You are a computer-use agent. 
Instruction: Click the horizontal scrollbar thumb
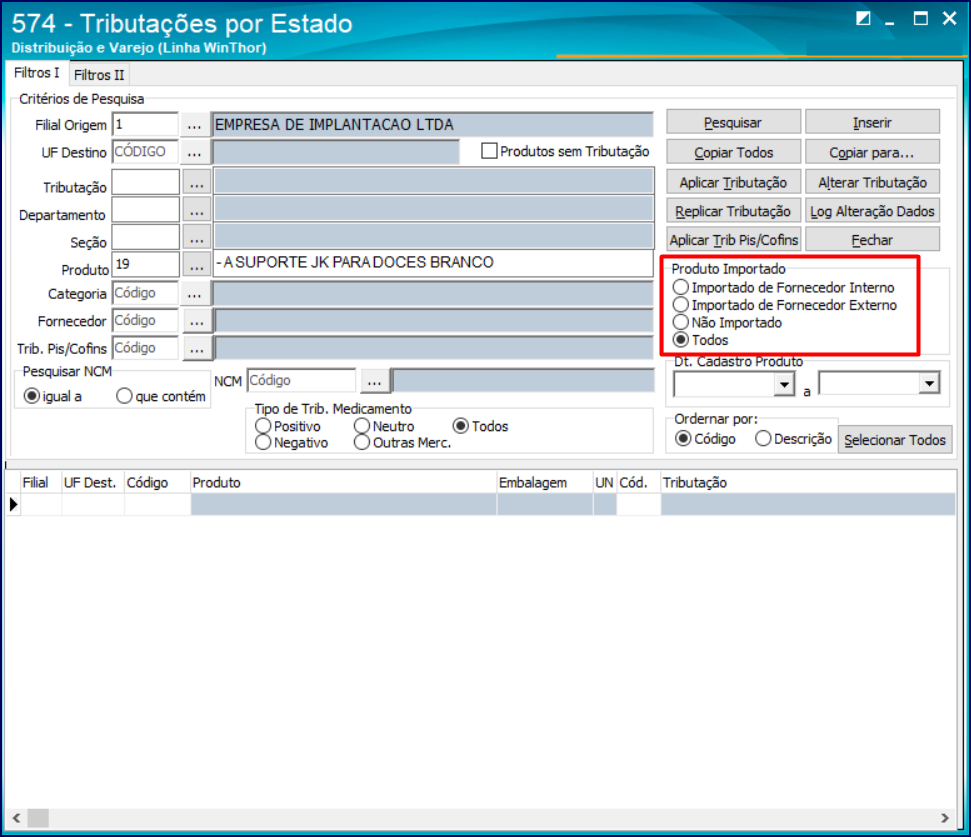pyautogui.click(x=38, y=818)
